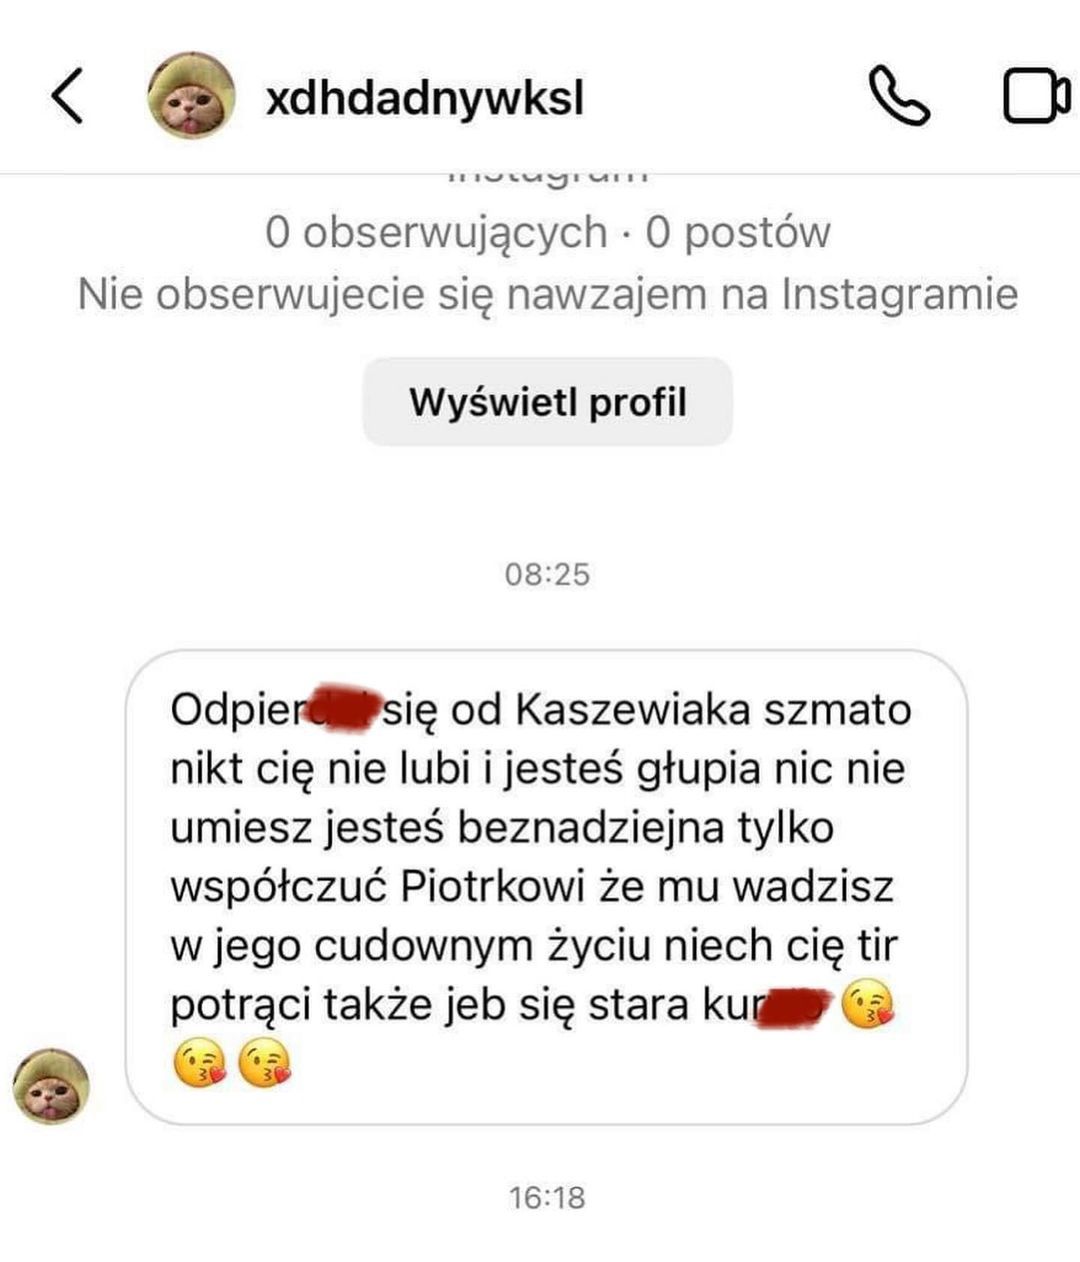Open chat details via username xdhdadnywksl
The image size is (1080, 1262).
point(425,97)
